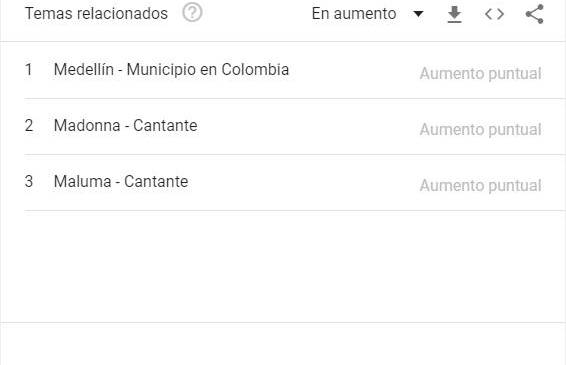Click the word Cantante in Madonna row
Image resolution: width=566 pixels, height=365 pixels.
(165, 126)
